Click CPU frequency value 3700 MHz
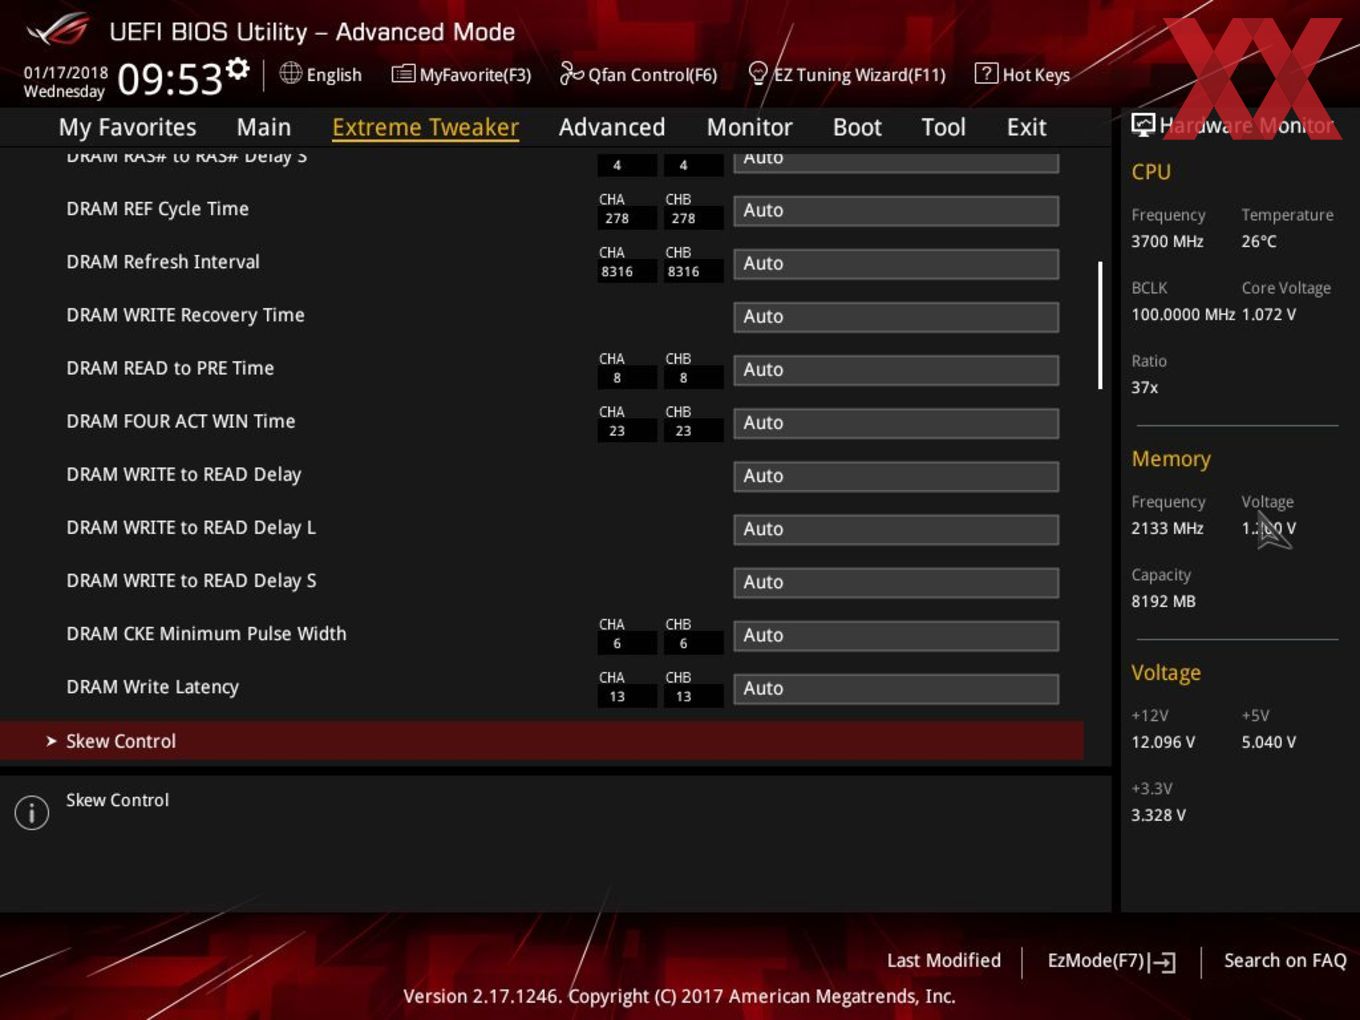 point(1167,241)
